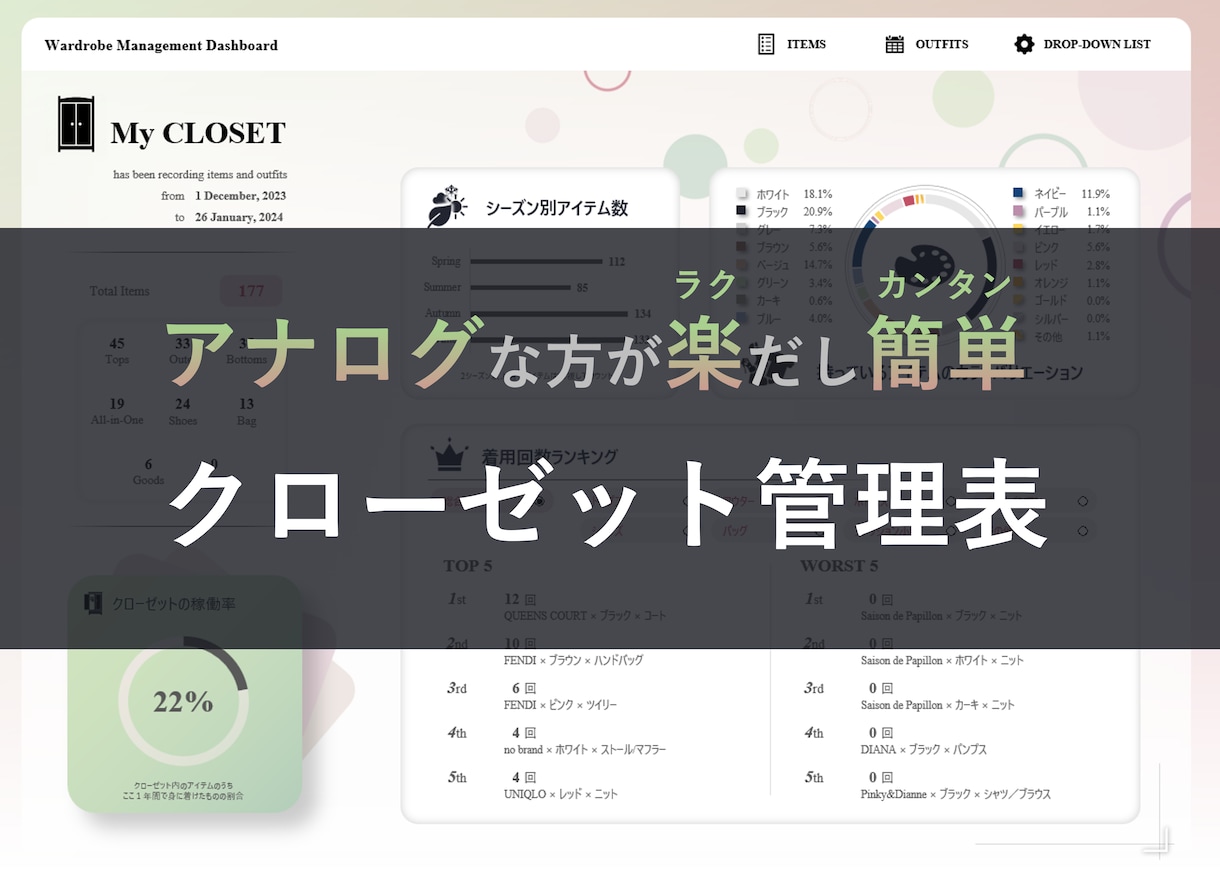Viewport: 1220px width, 878px height.
Task: Click the ホワイト color swatch
Action: coord(742,194)
